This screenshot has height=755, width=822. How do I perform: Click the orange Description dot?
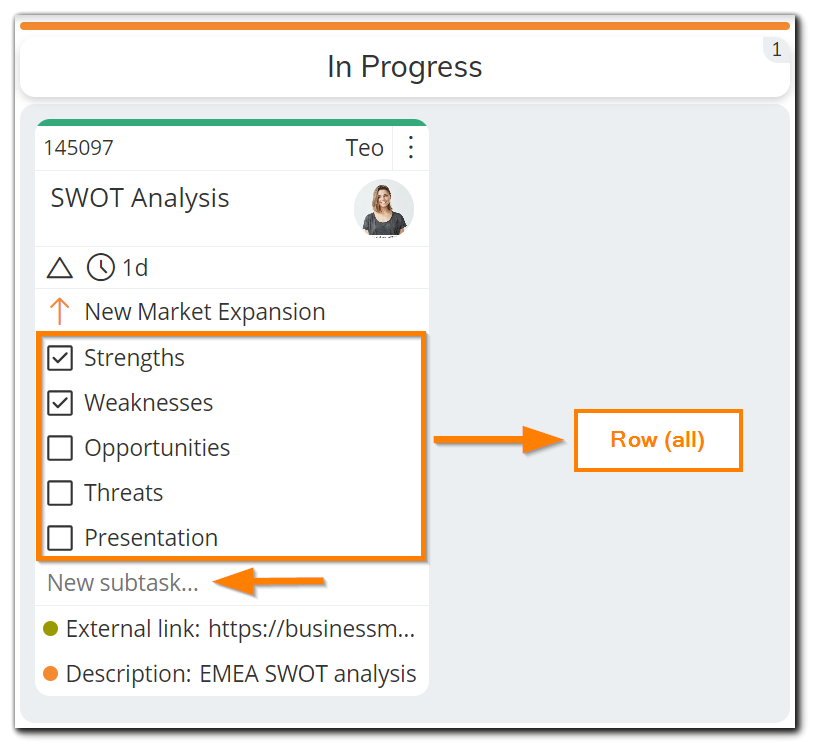tap(50, 673)
